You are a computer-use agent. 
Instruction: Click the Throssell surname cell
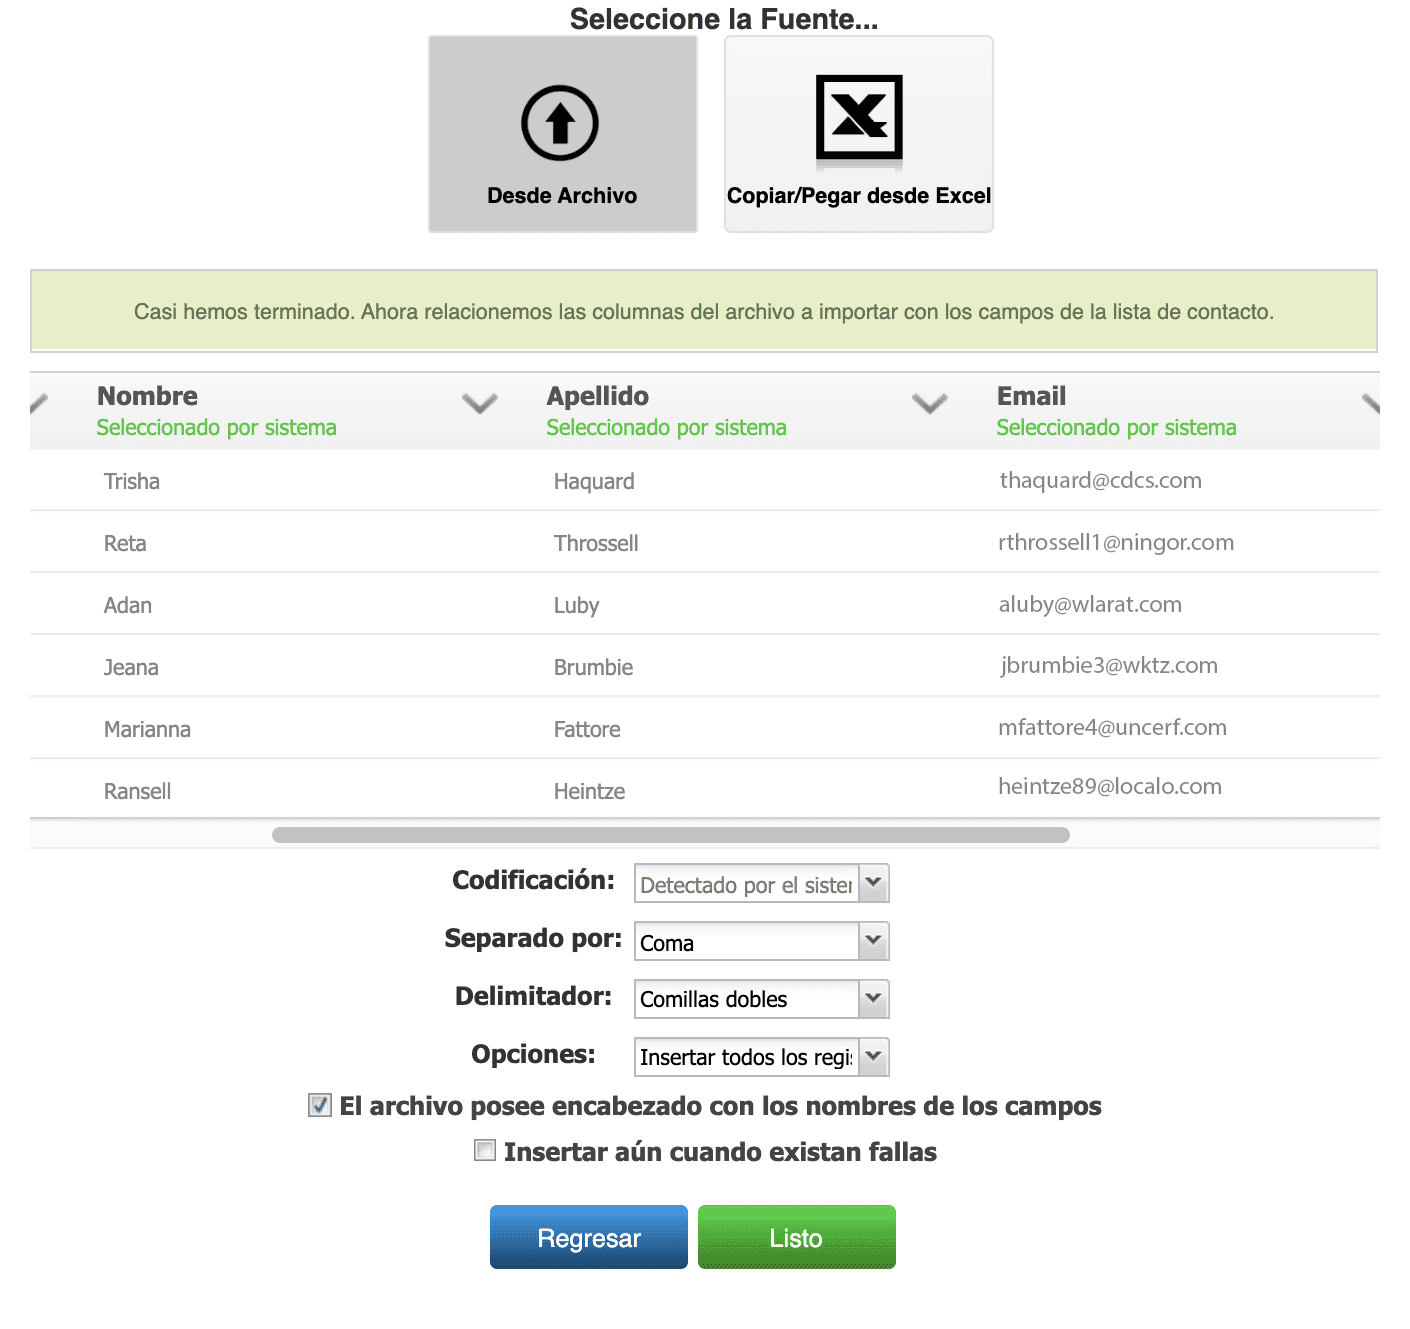(x=596, y=543)
